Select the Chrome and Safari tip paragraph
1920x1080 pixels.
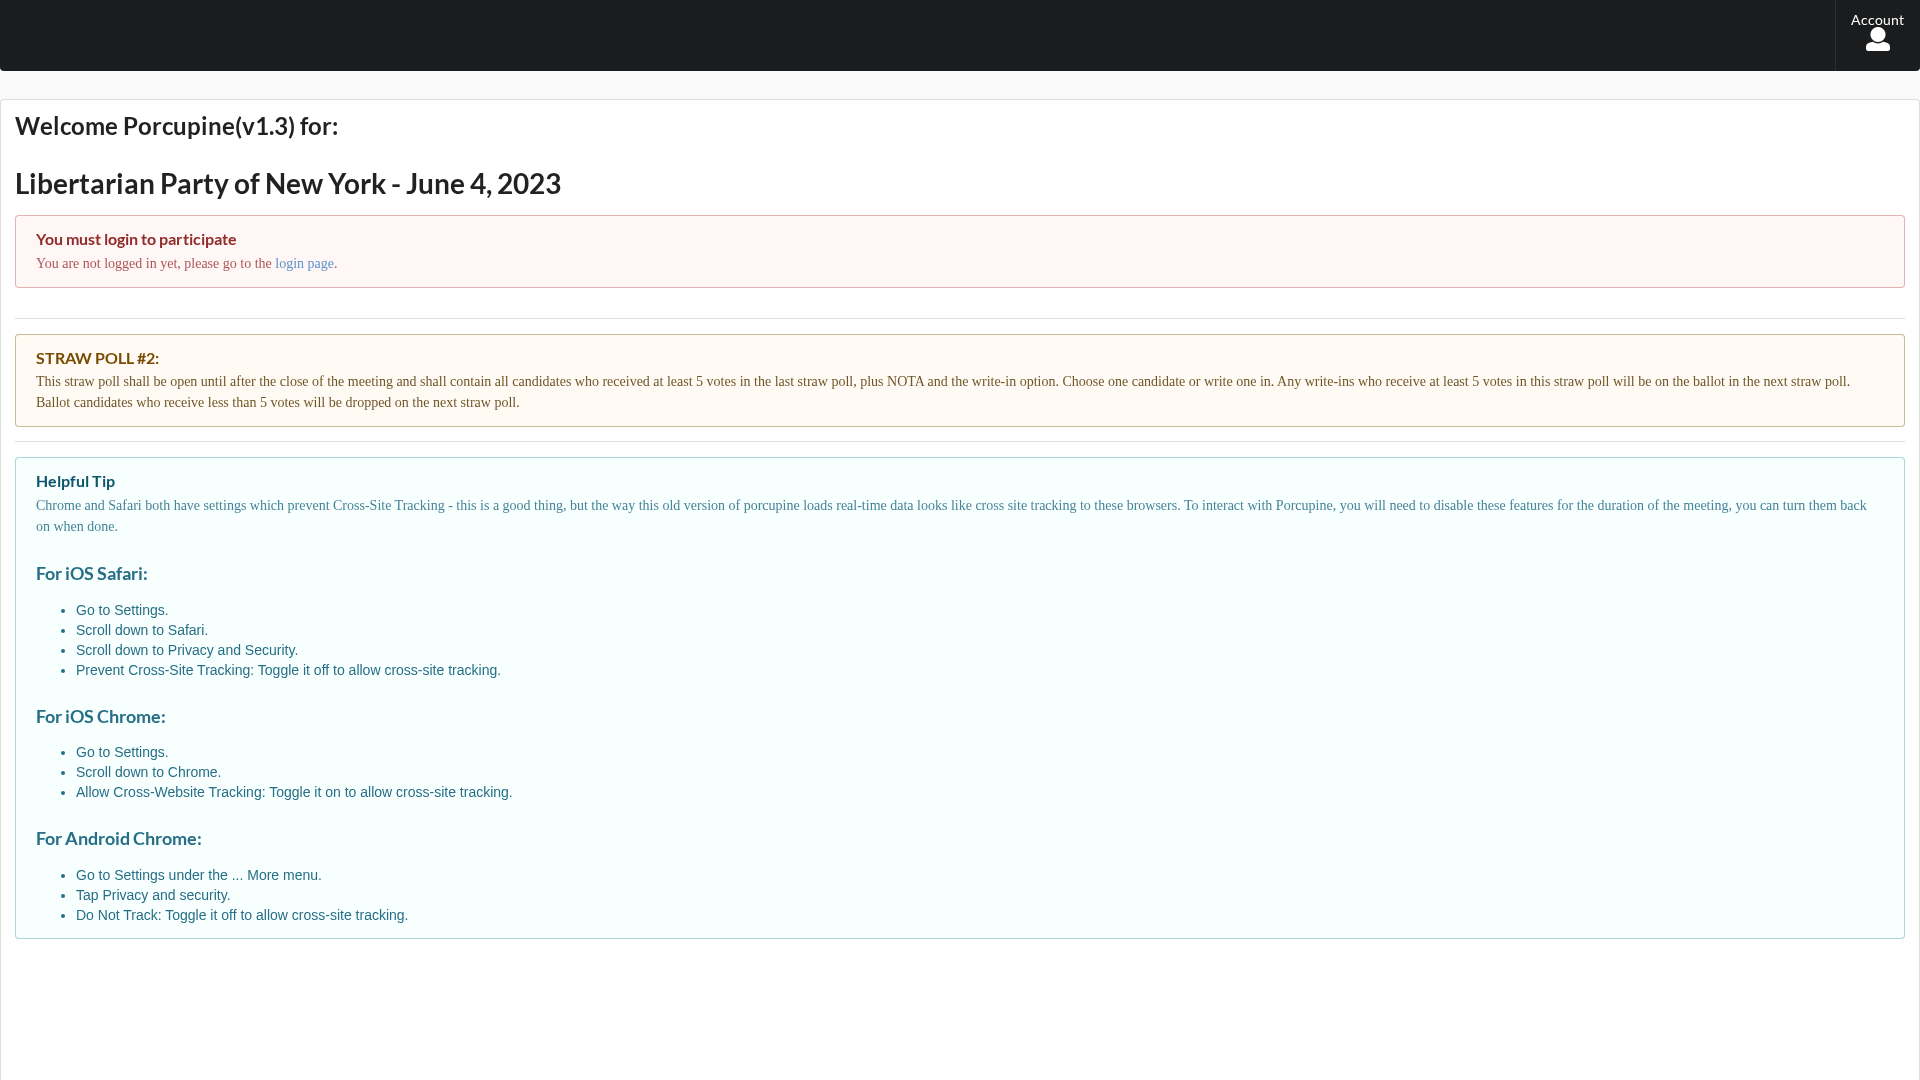[x=951, y=516]
